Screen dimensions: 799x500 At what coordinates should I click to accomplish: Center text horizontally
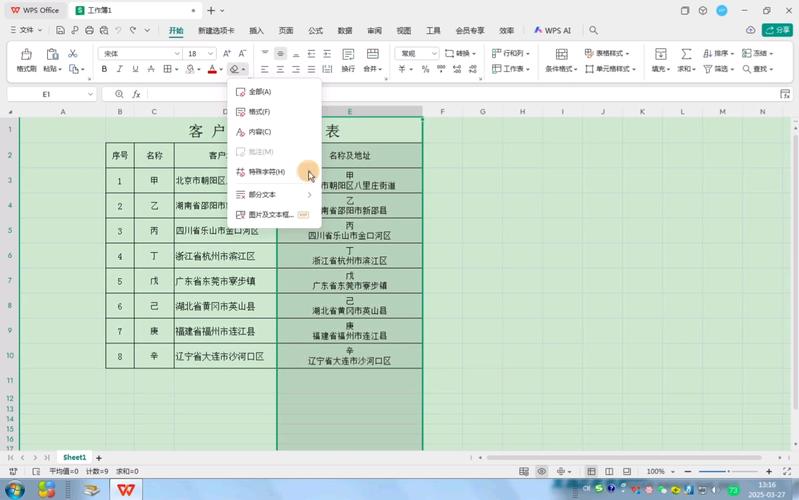(x=280, y=69)
